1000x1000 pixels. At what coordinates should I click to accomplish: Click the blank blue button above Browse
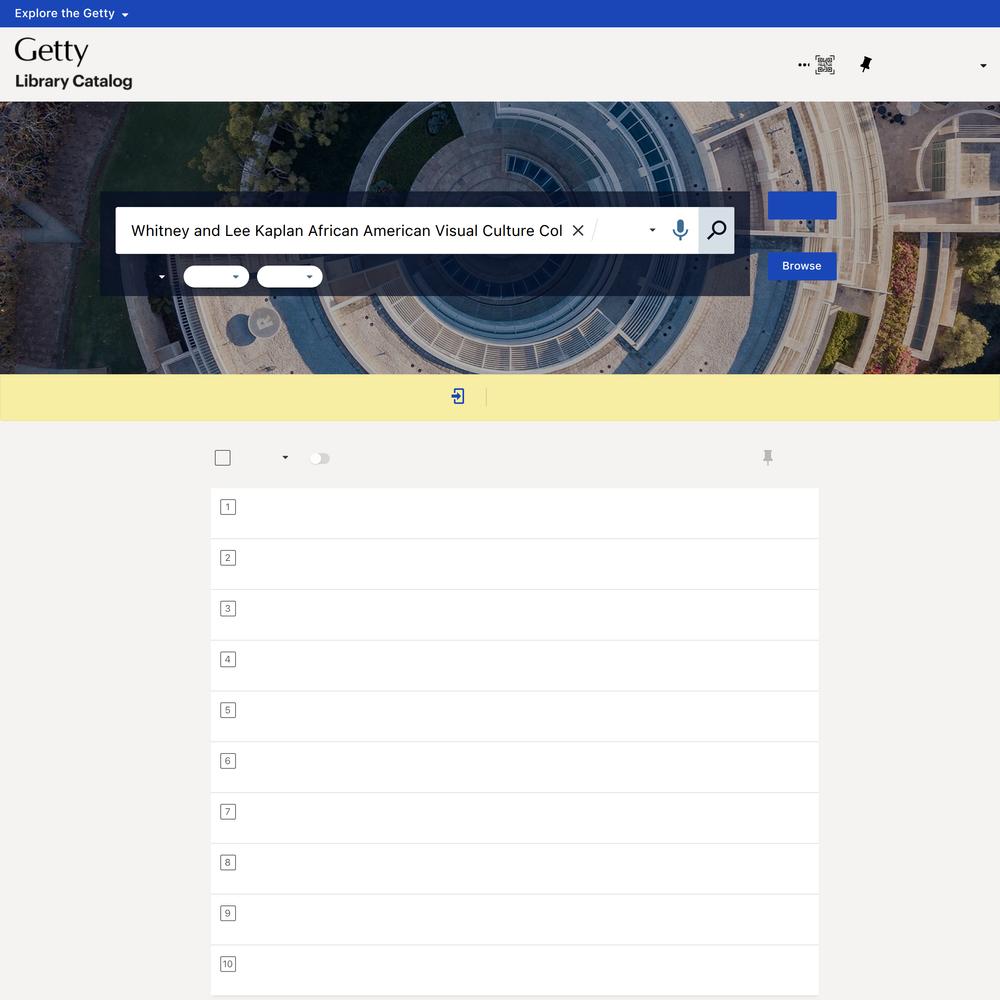tap(802, 205)
